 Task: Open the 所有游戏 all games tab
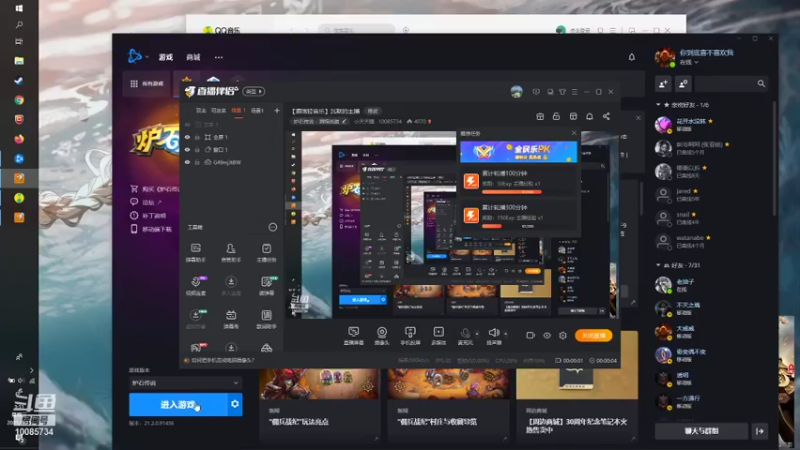click(x=147, y=84)
